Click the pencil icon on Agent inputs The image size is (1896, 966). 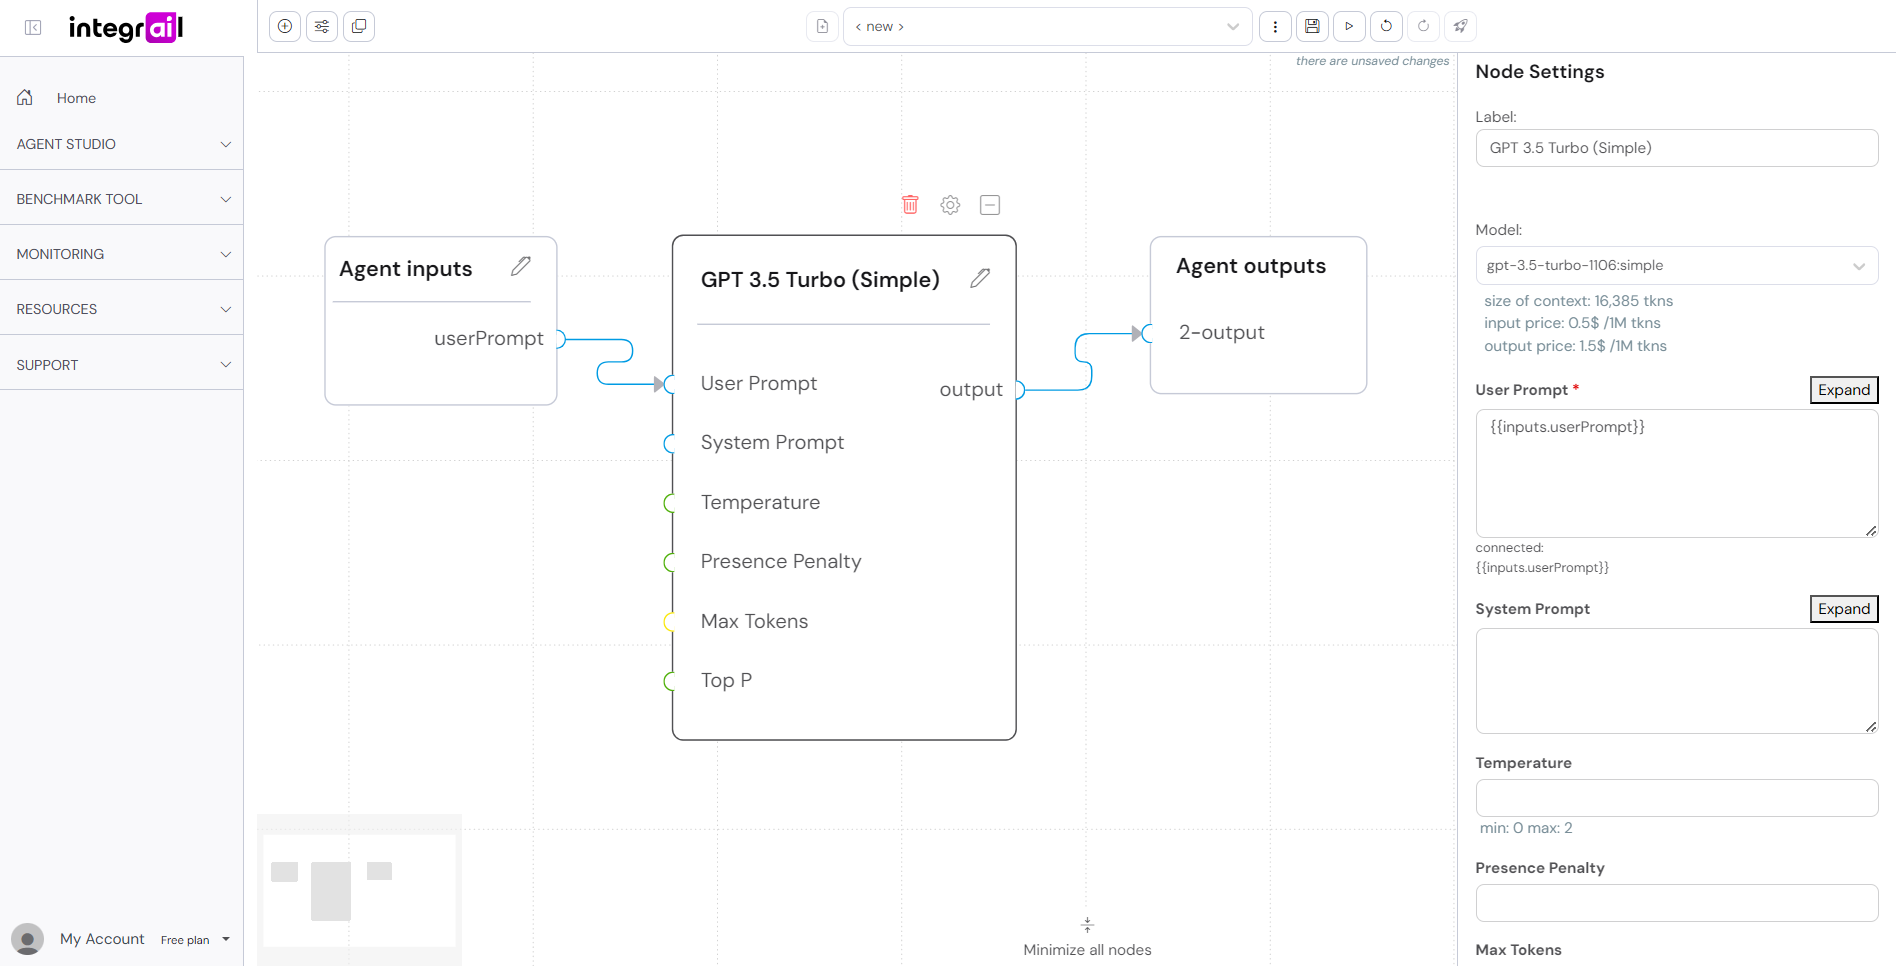[x=521, y=266]
